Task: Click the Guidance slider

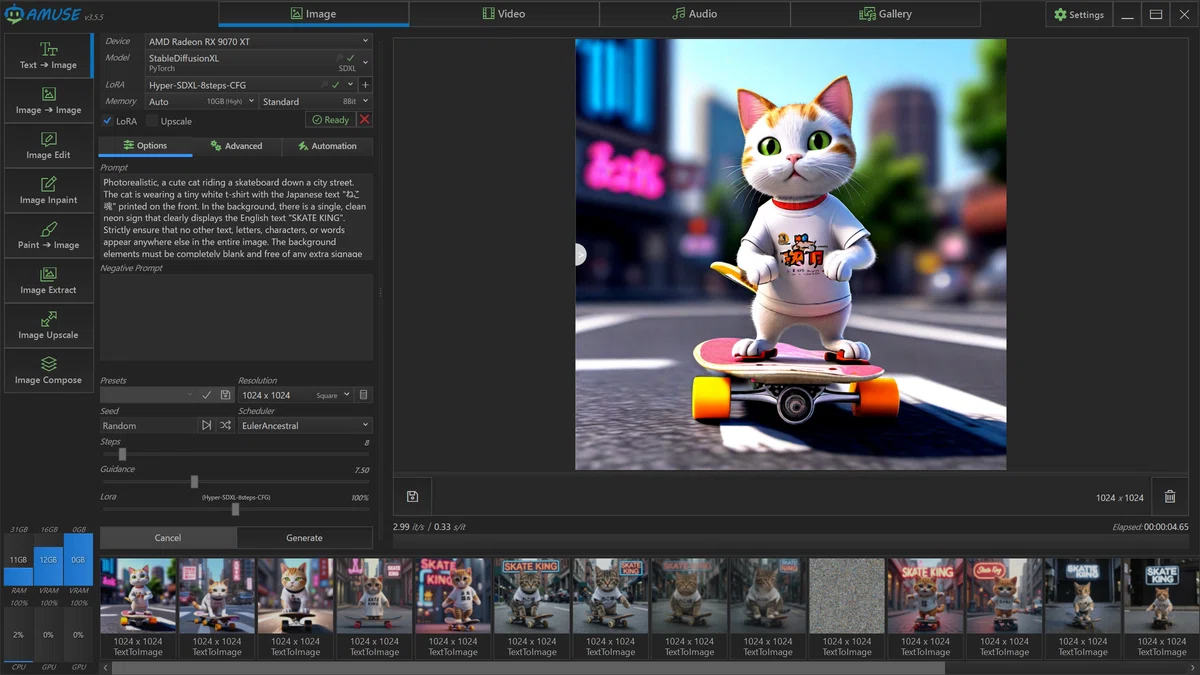Action: 235,481
